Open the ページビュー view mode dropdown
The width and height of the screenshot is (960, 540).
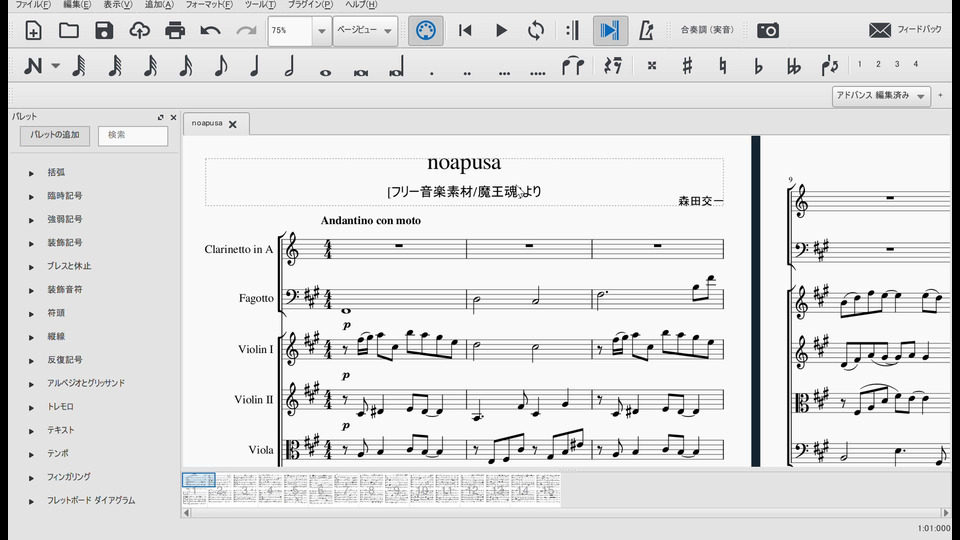[364, 30]
